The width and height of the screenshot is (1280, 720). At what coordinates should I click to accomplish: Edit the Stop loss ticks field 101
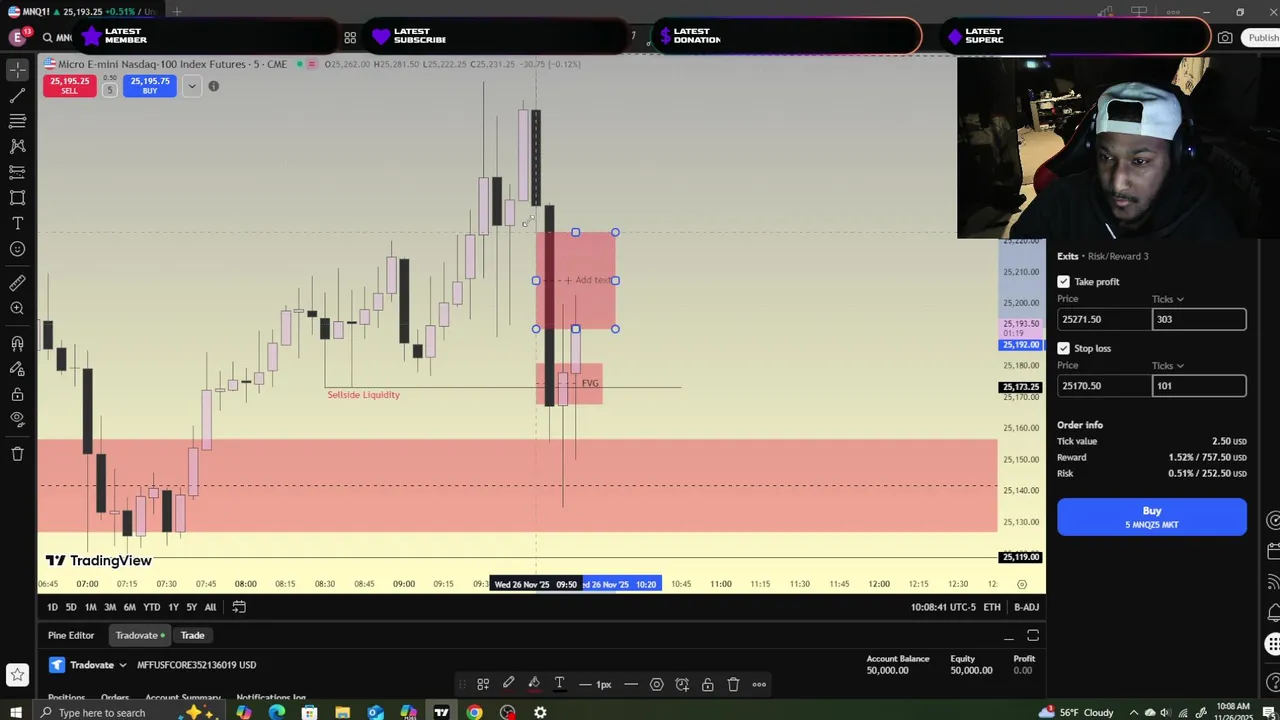point(1199,386)
